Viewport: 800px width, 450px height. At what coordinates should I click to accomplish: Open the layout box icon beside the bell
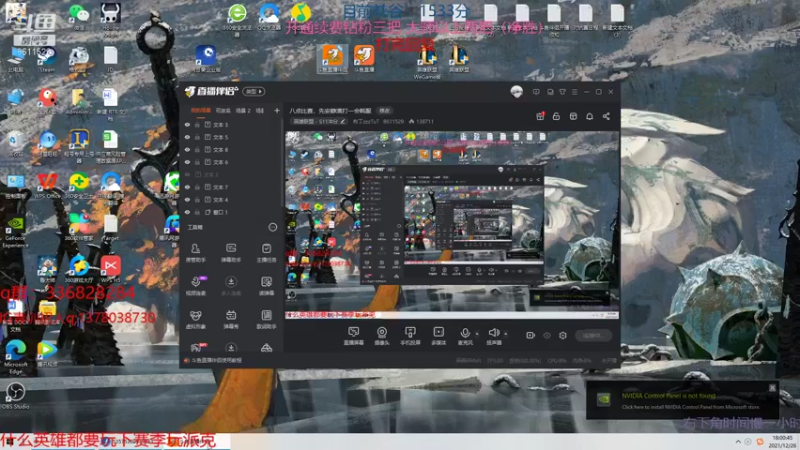point(573,116)
